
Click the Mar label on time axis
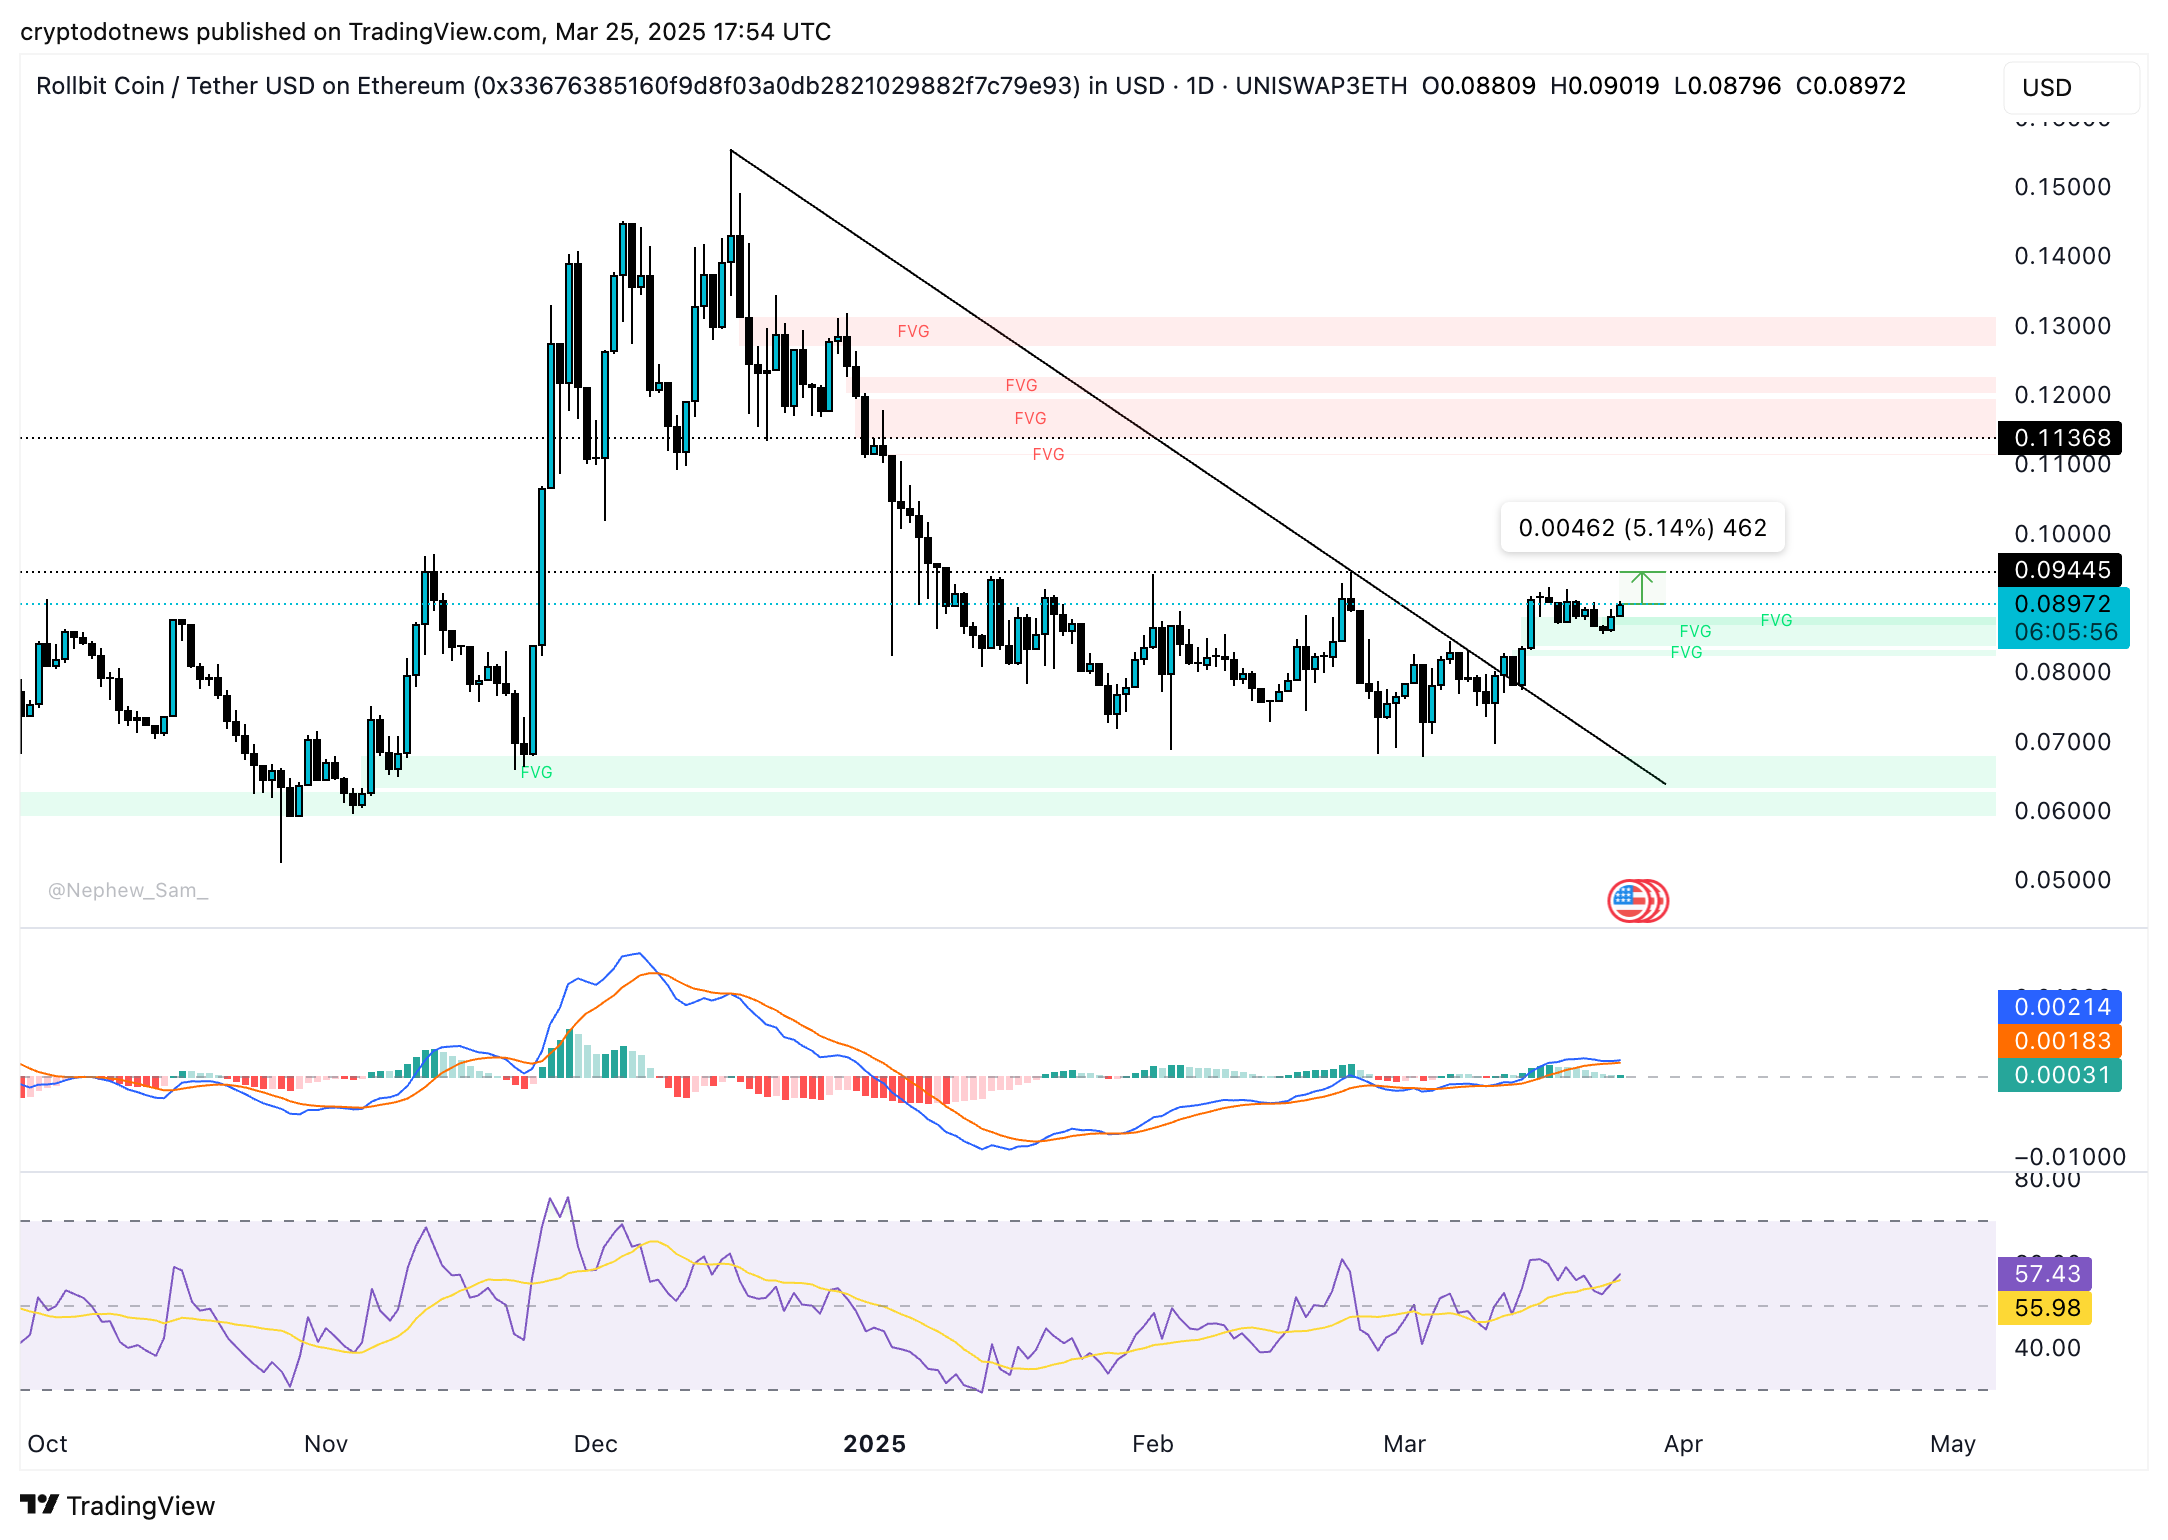tap(1405, 1444)
